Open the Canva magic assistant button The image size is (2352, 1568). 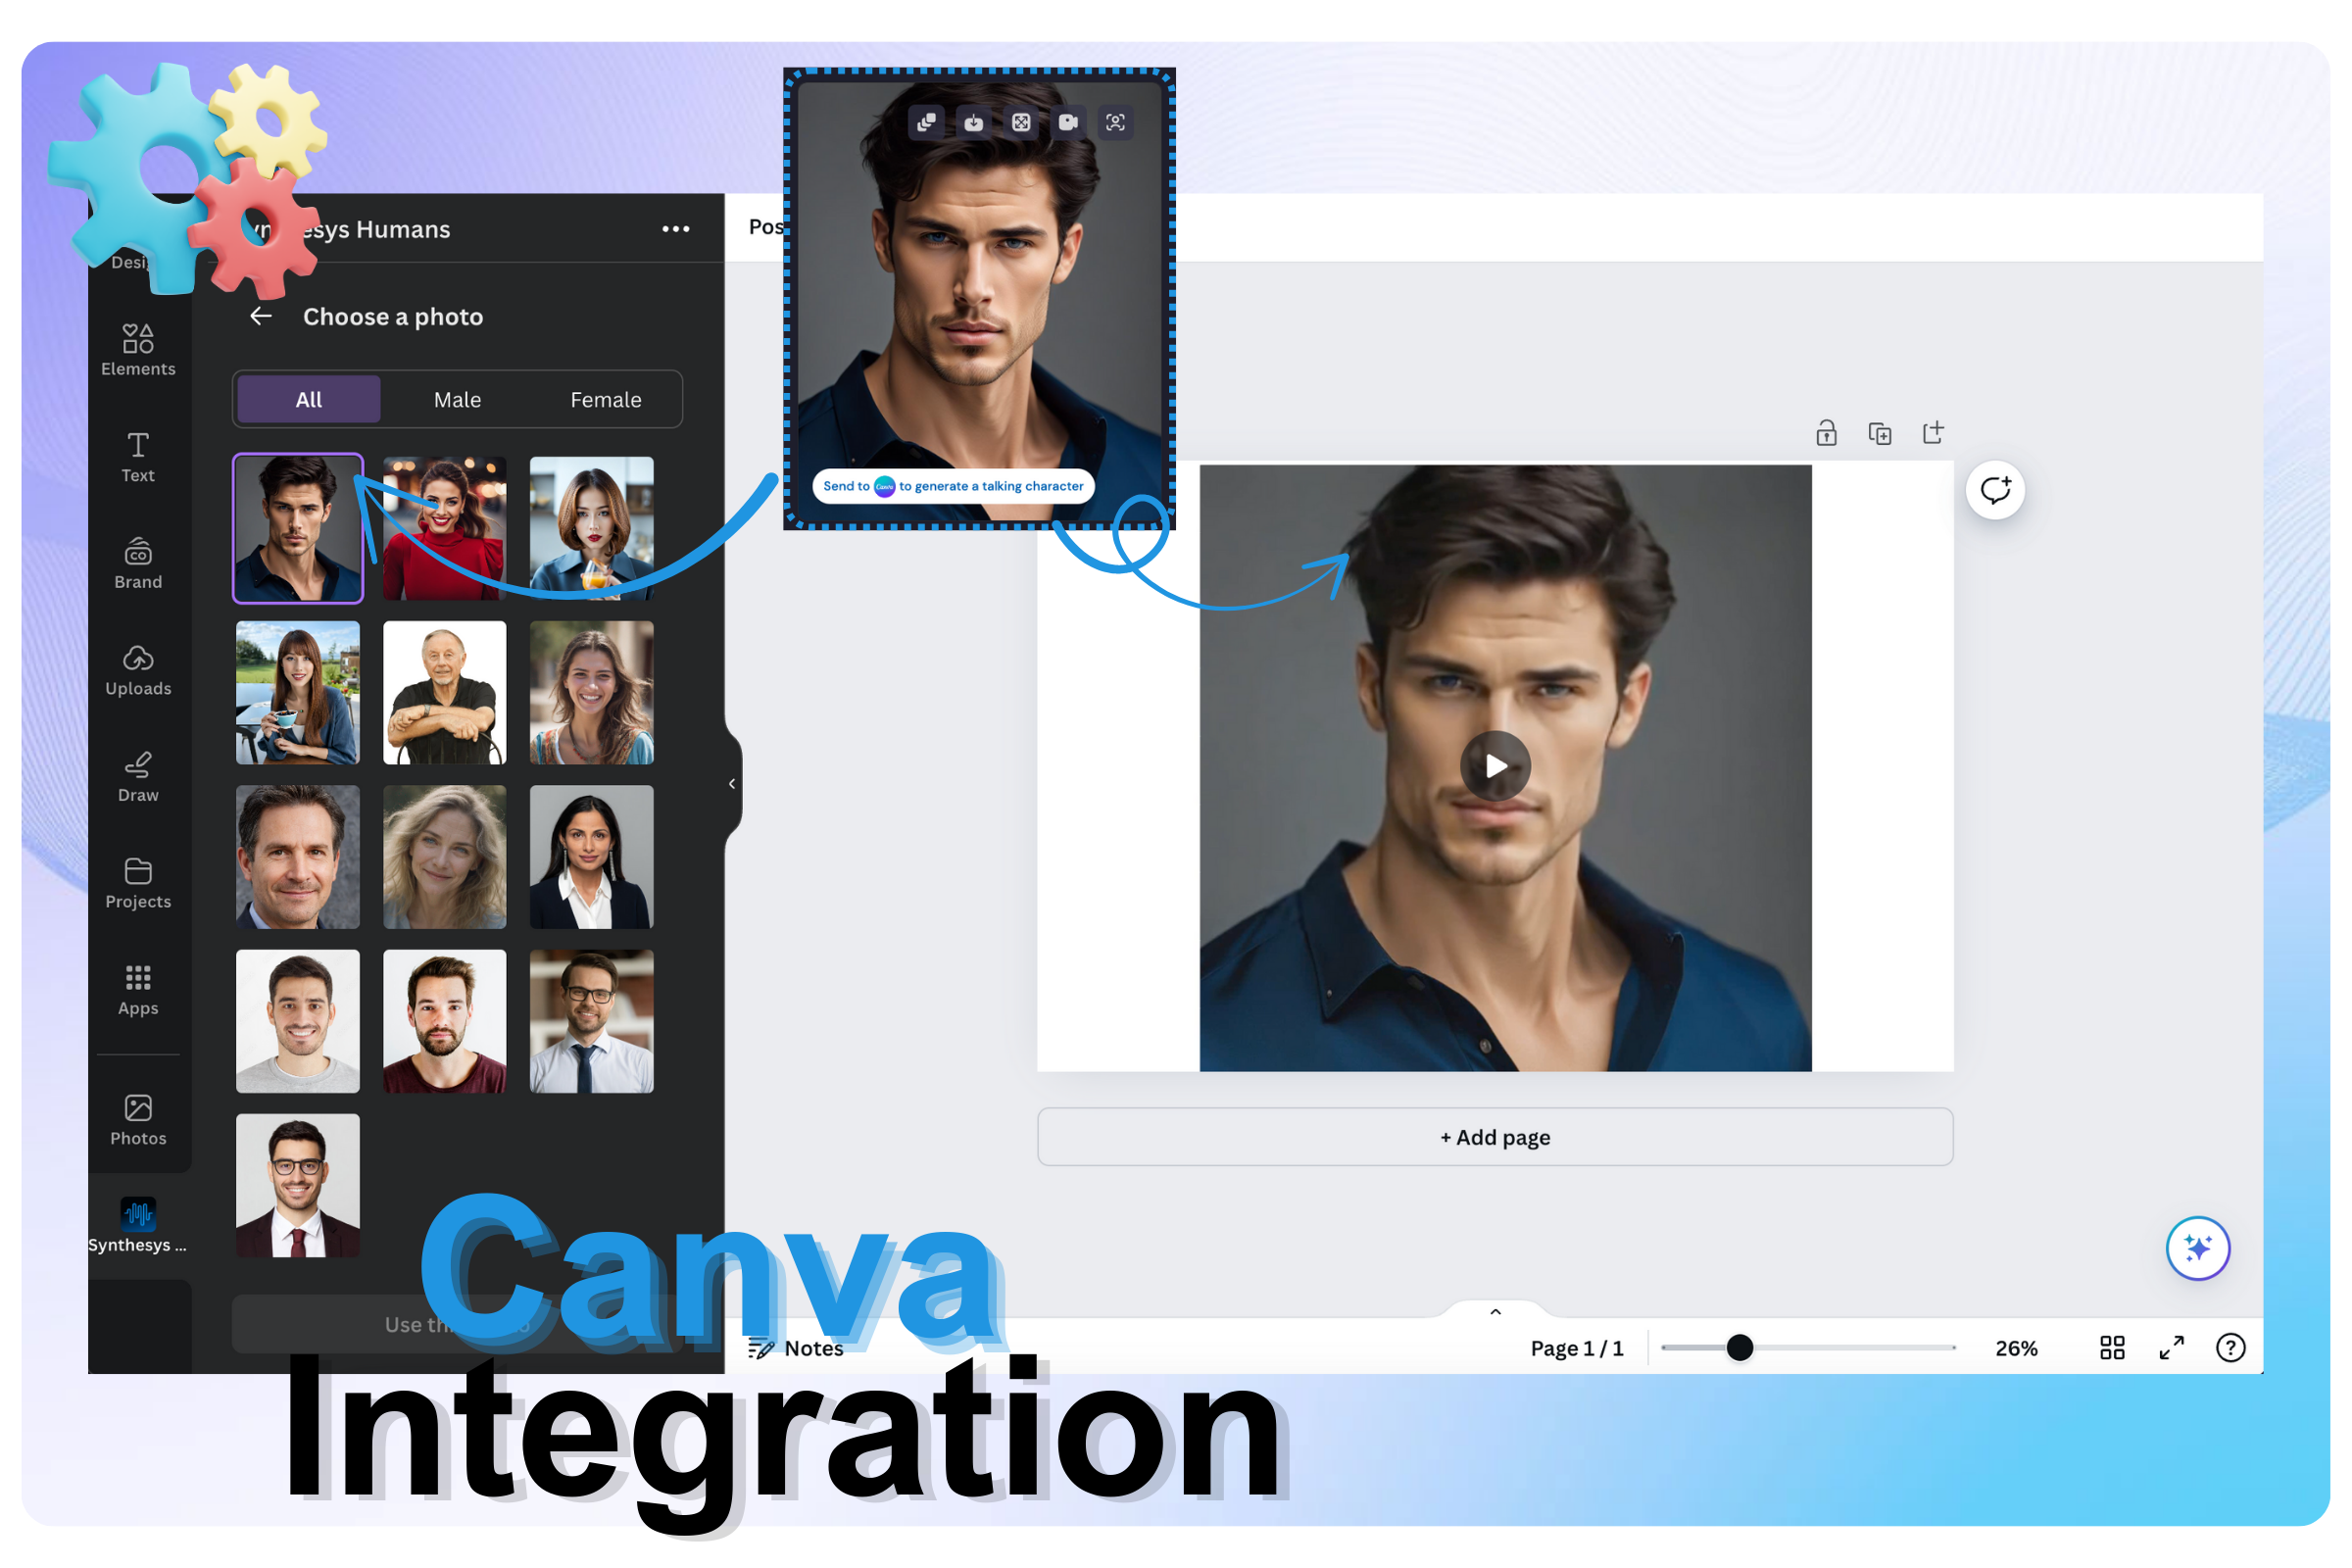pos(2197,1247)
